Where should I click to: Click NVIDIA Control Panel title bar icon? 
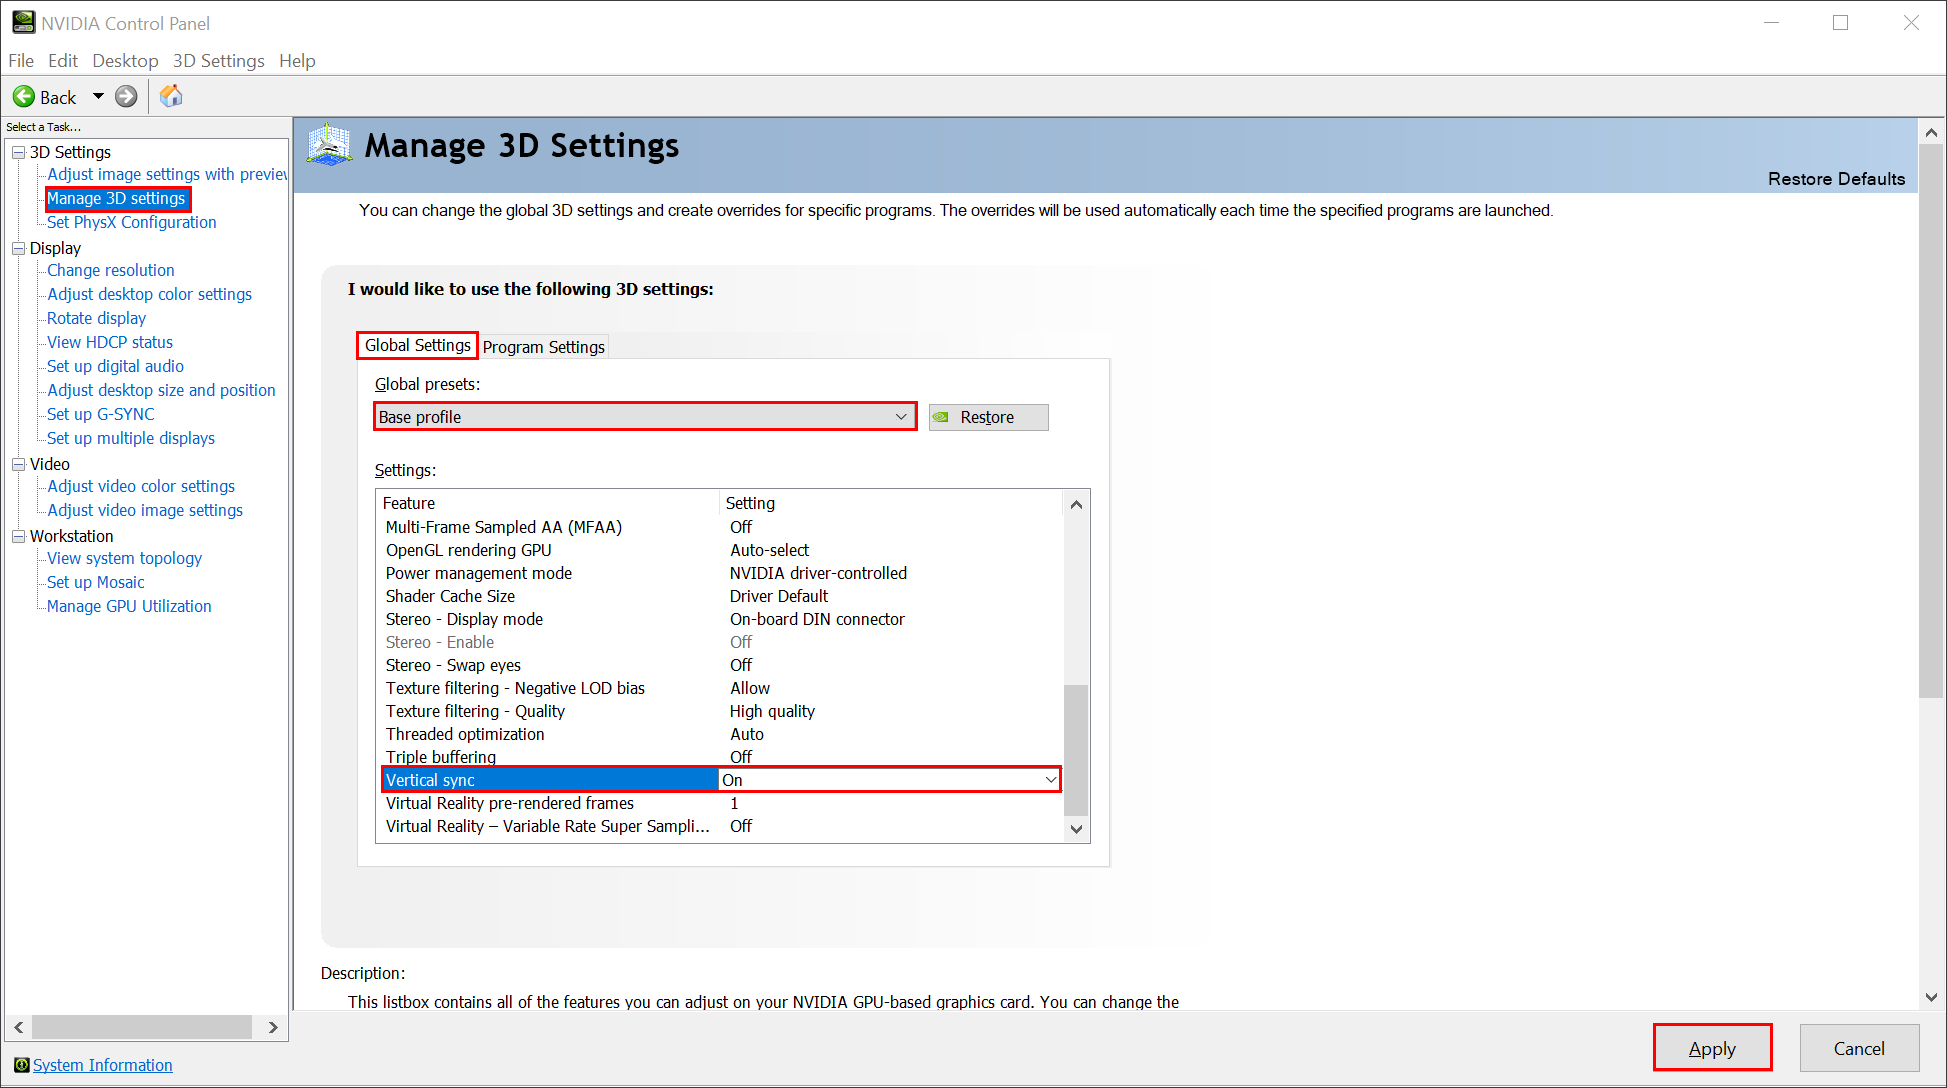[x=22, y=22]
